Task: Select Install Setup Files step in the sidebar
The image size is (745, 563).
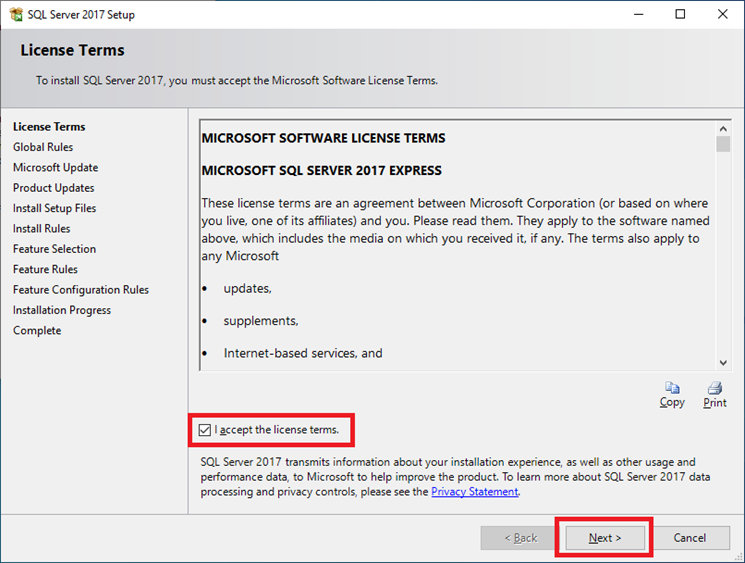Action: tap(54, 209)
